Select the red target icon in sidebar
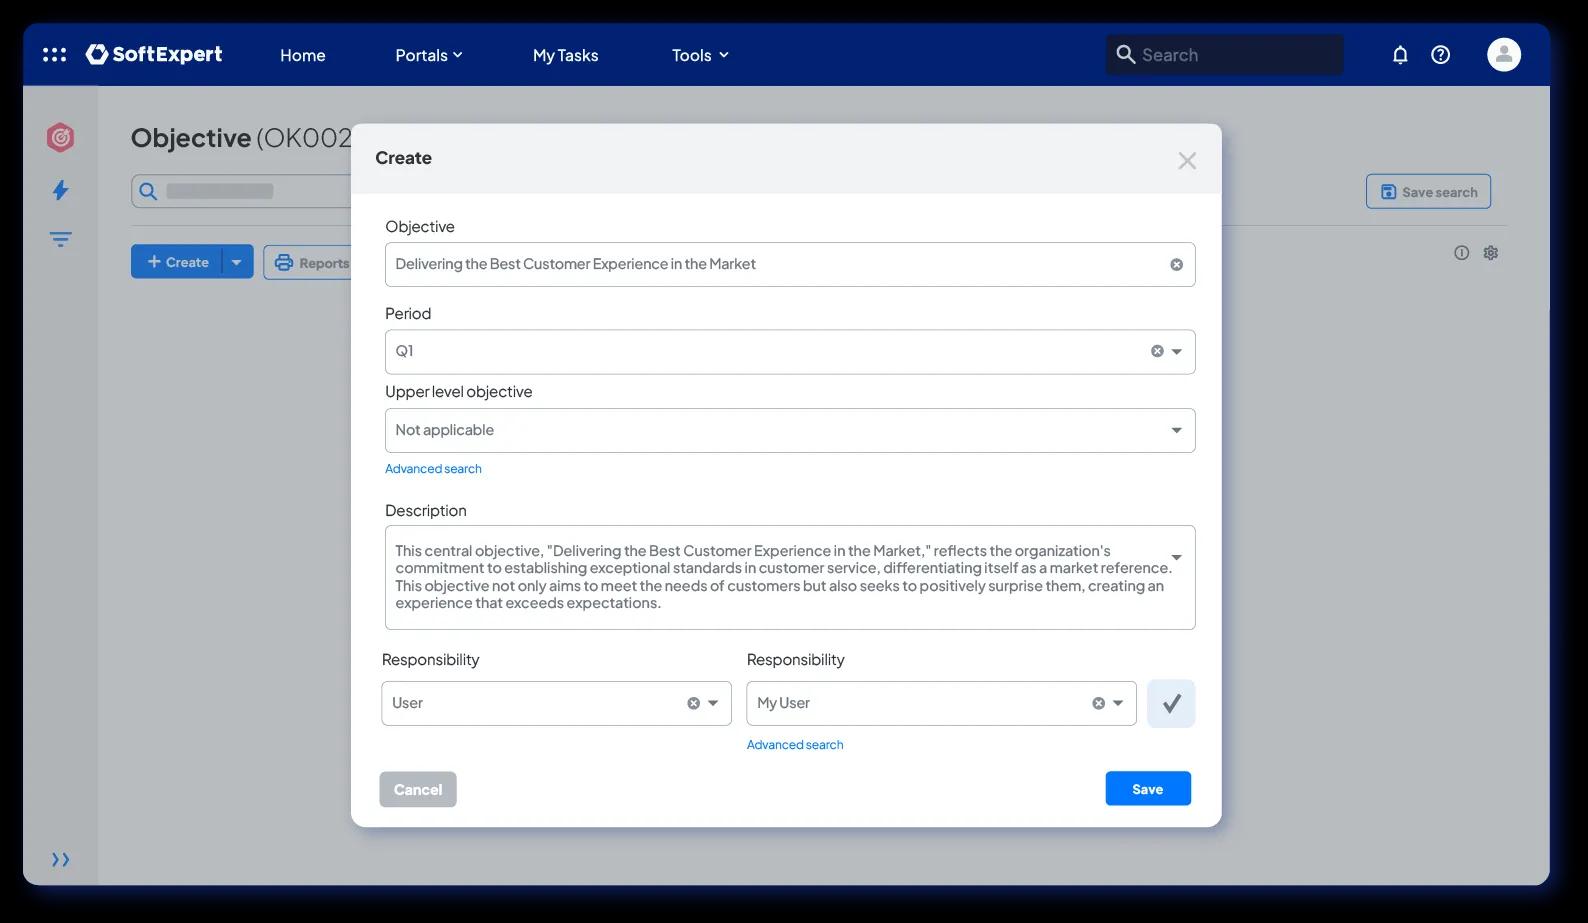 (60, 137)
